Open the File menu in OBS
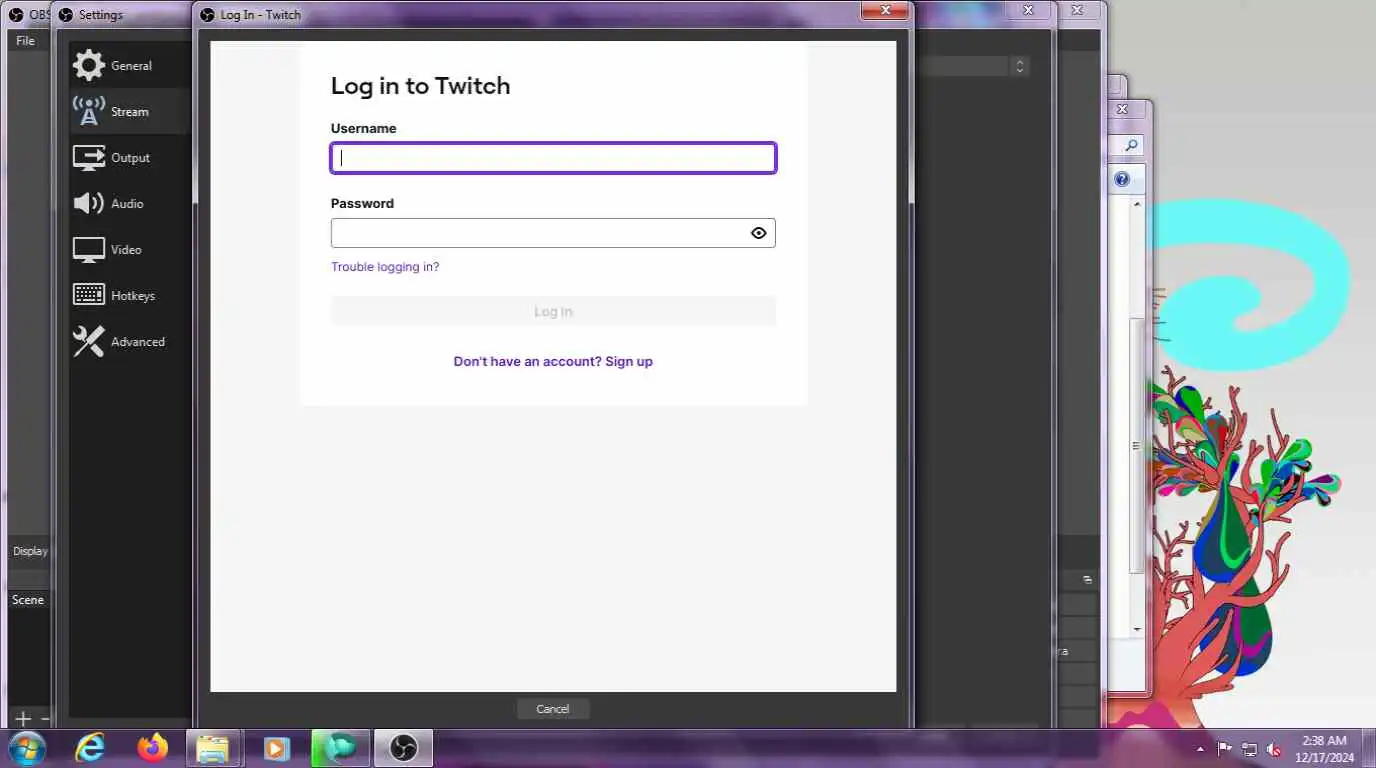 coord(25,41)
